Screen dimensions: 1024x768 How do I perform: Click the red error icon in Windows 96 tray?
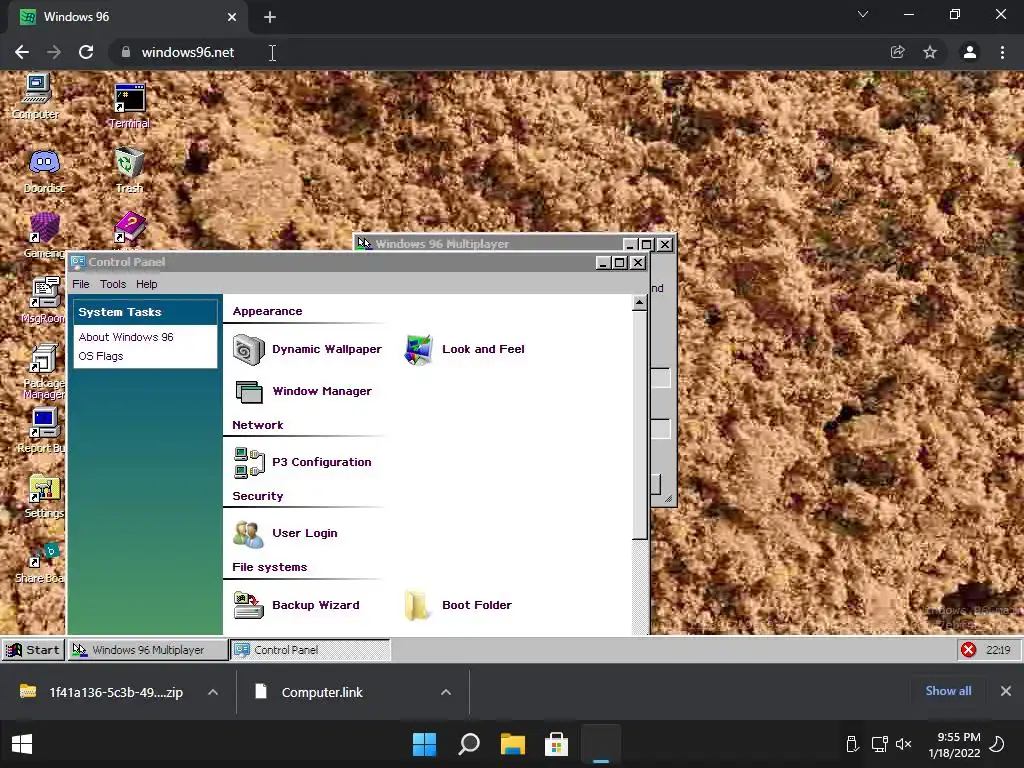point(968,650)
